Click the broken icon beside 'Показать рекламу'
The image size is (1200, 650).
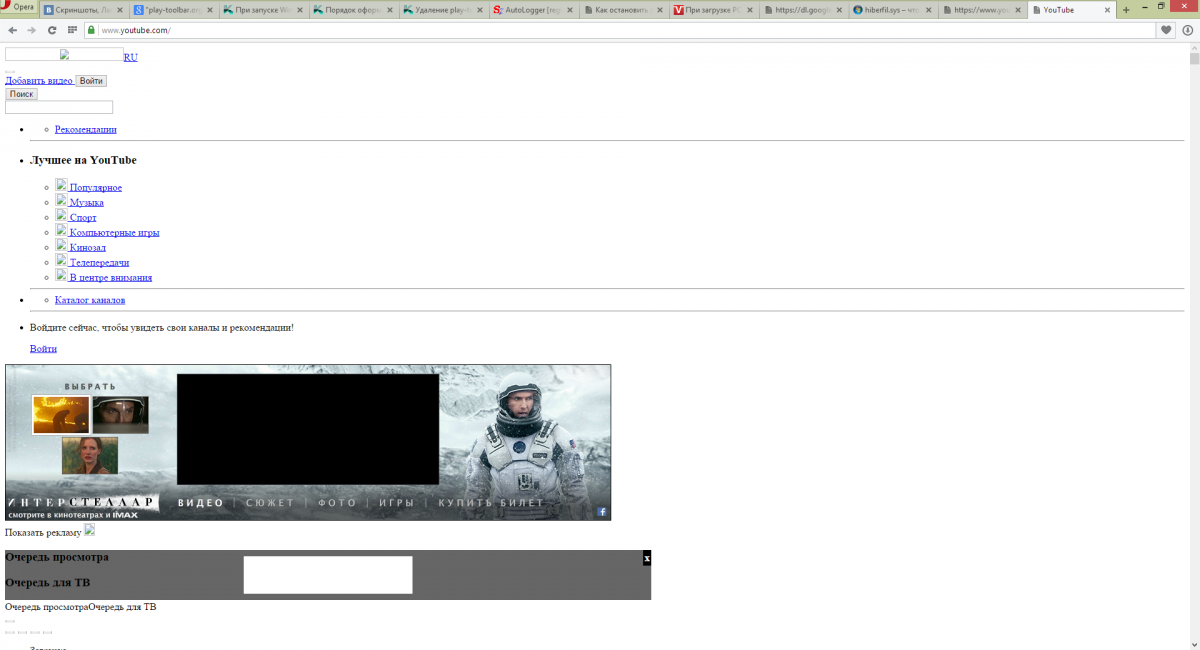89,530
